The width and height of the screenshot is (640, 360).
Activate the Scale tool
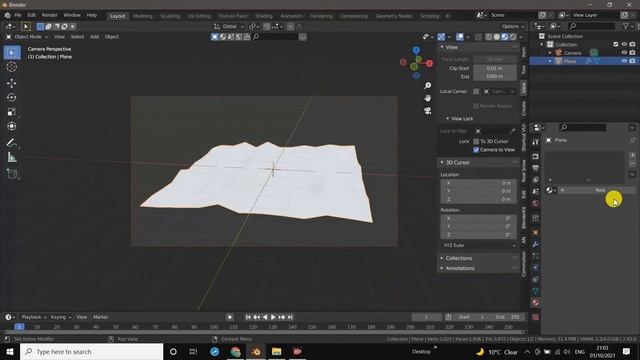(x=11, y=112)
